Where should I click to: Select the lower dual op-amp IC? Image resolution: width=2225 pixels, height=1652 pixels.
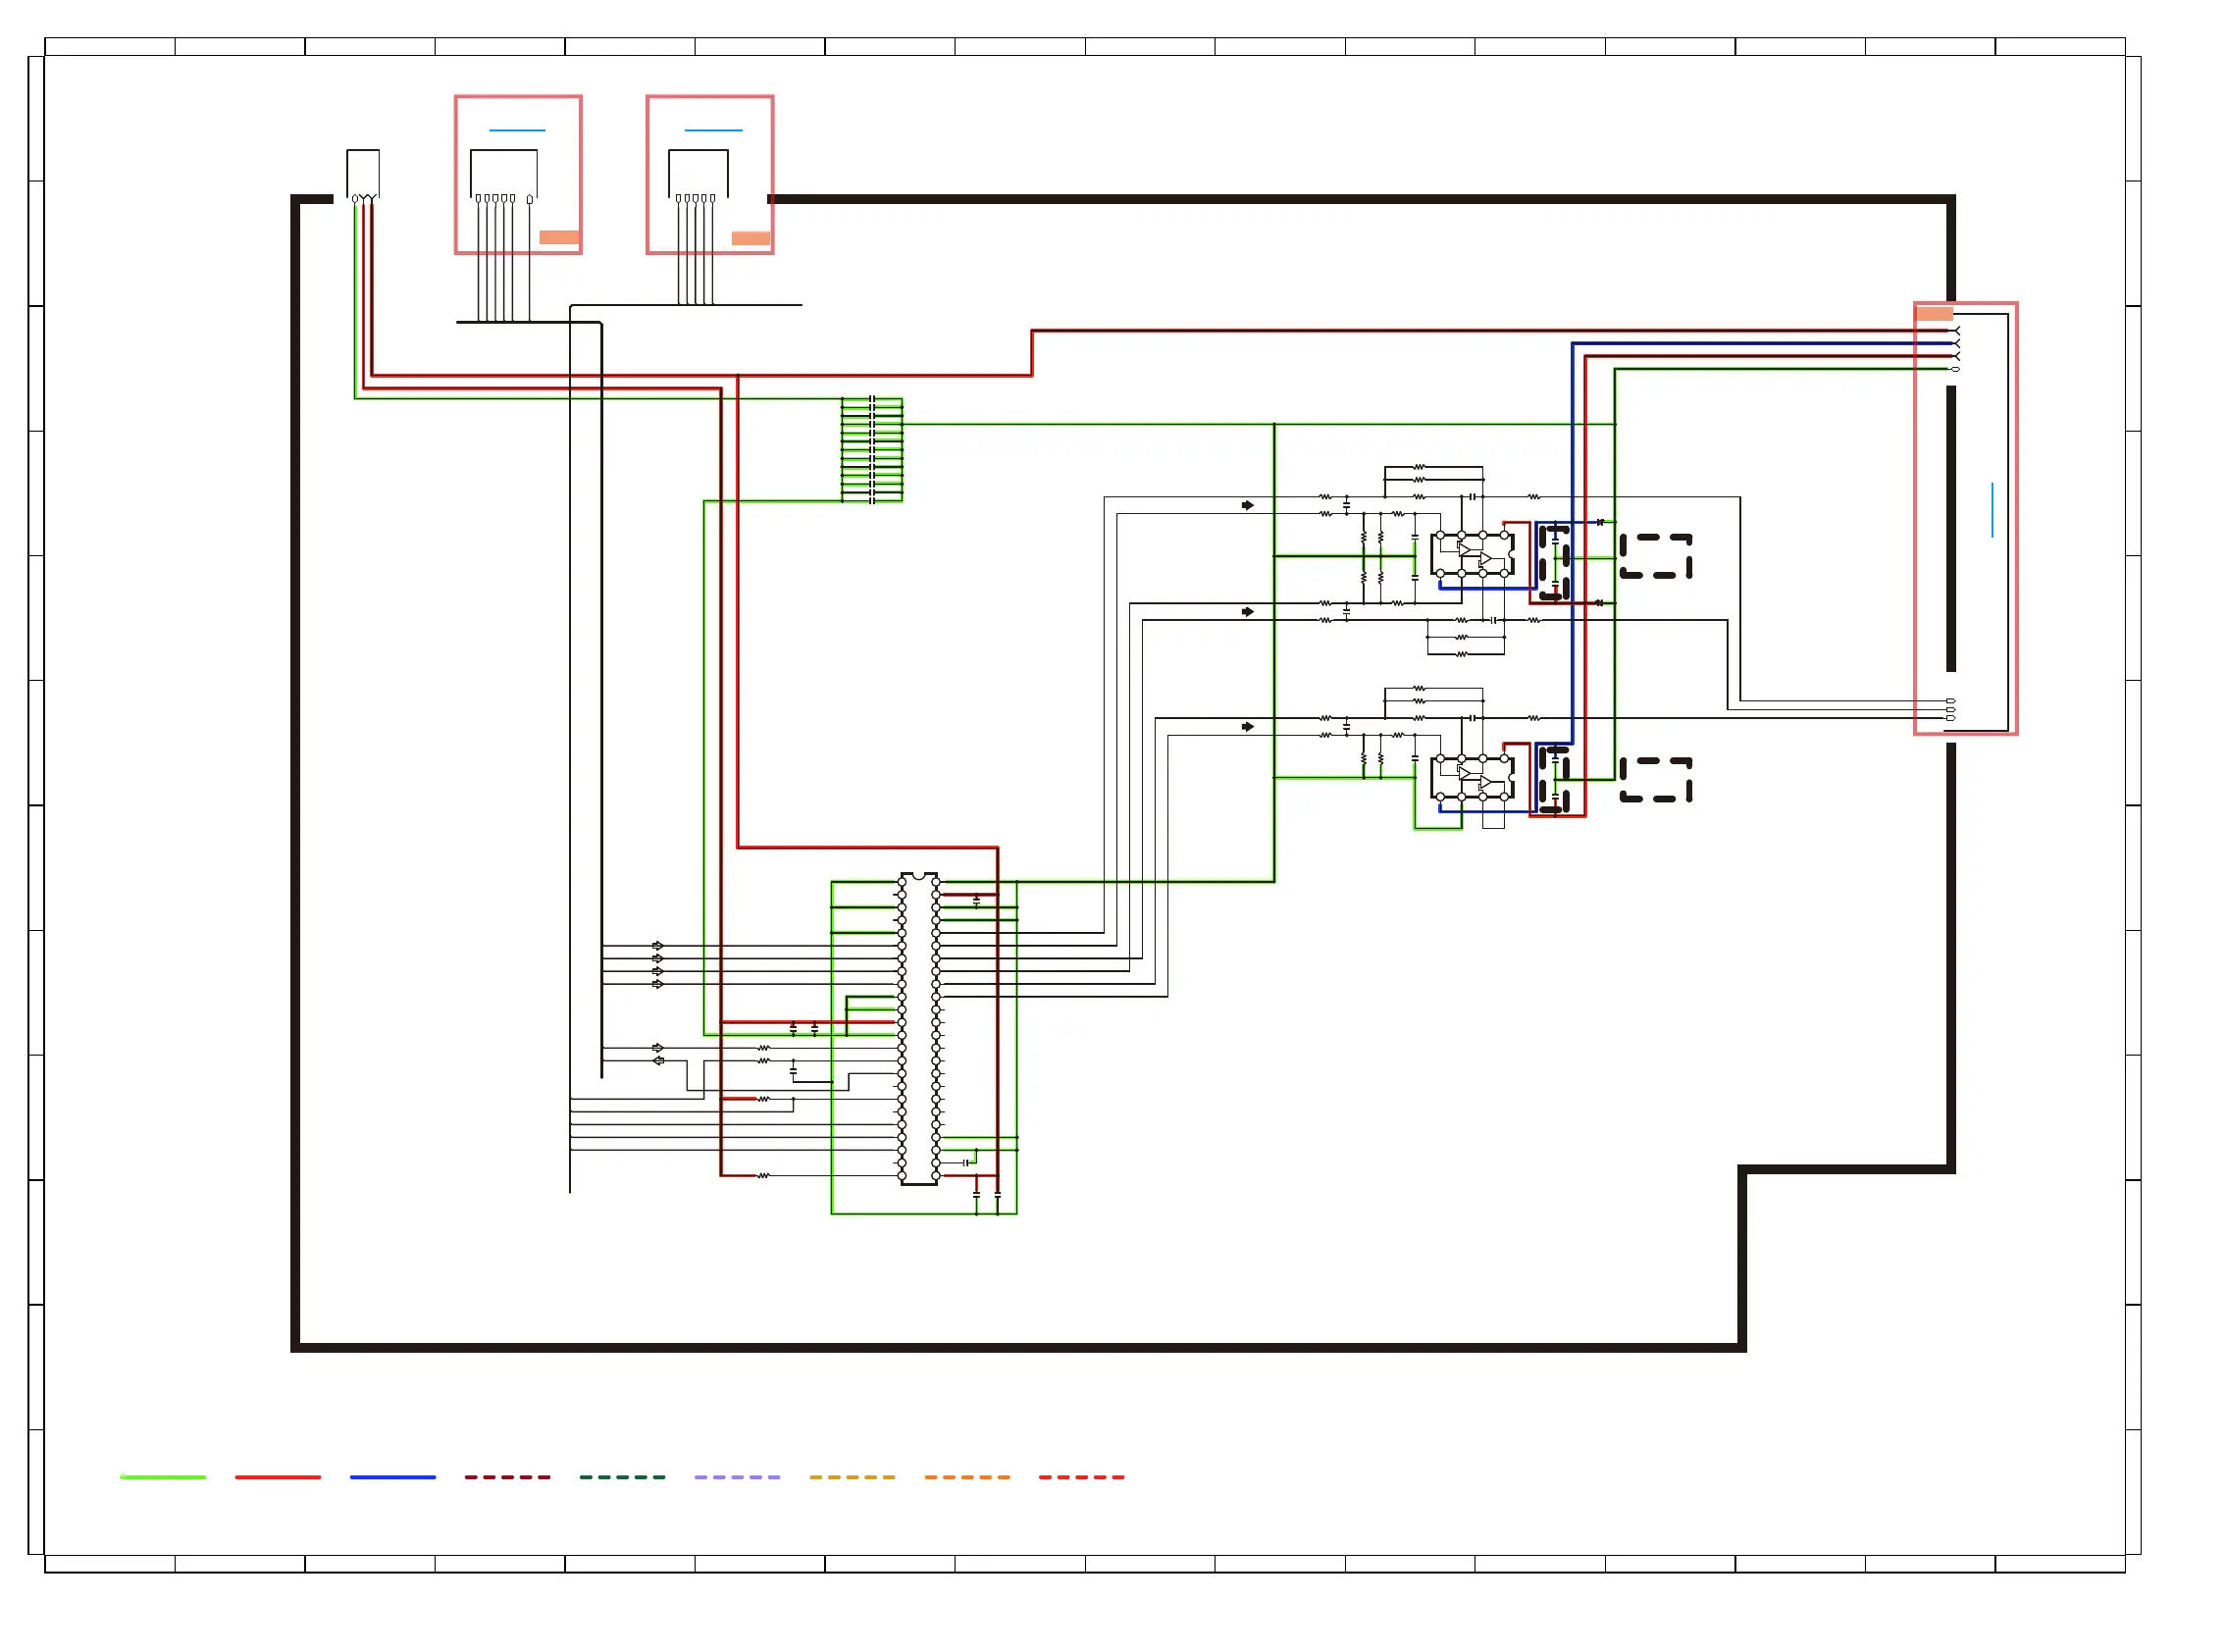1472,778
